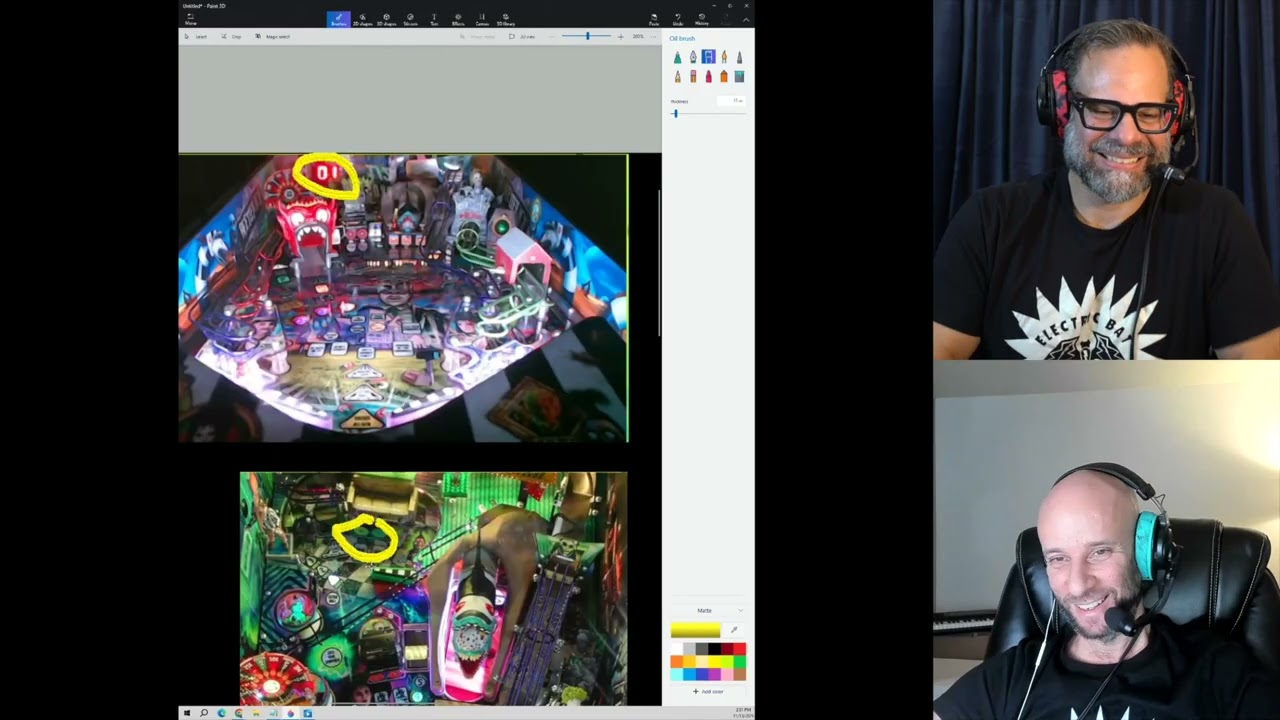
Task: Choose the Select tool
Action: point(196,36)
